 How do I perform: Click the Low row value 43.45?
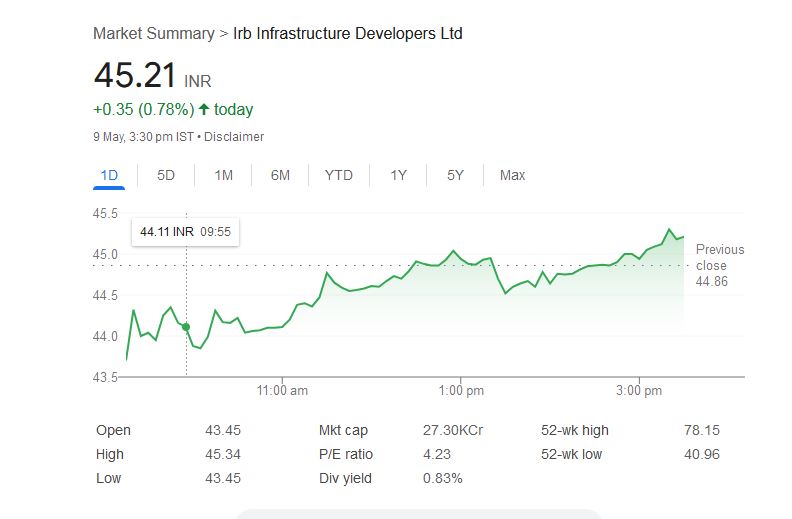click(x=223, y=478)
